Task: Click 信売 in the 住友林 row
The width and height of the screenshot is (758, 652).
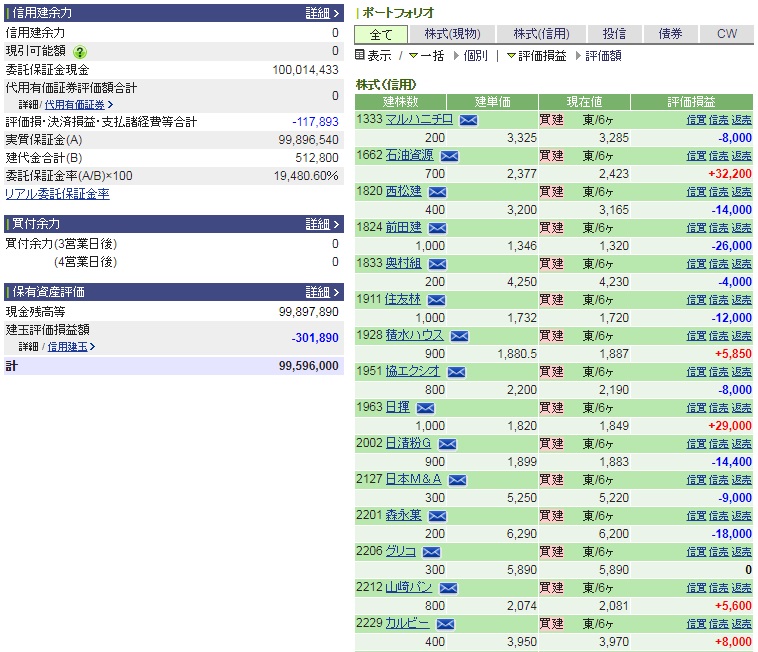Action: [x=718, y=300]
